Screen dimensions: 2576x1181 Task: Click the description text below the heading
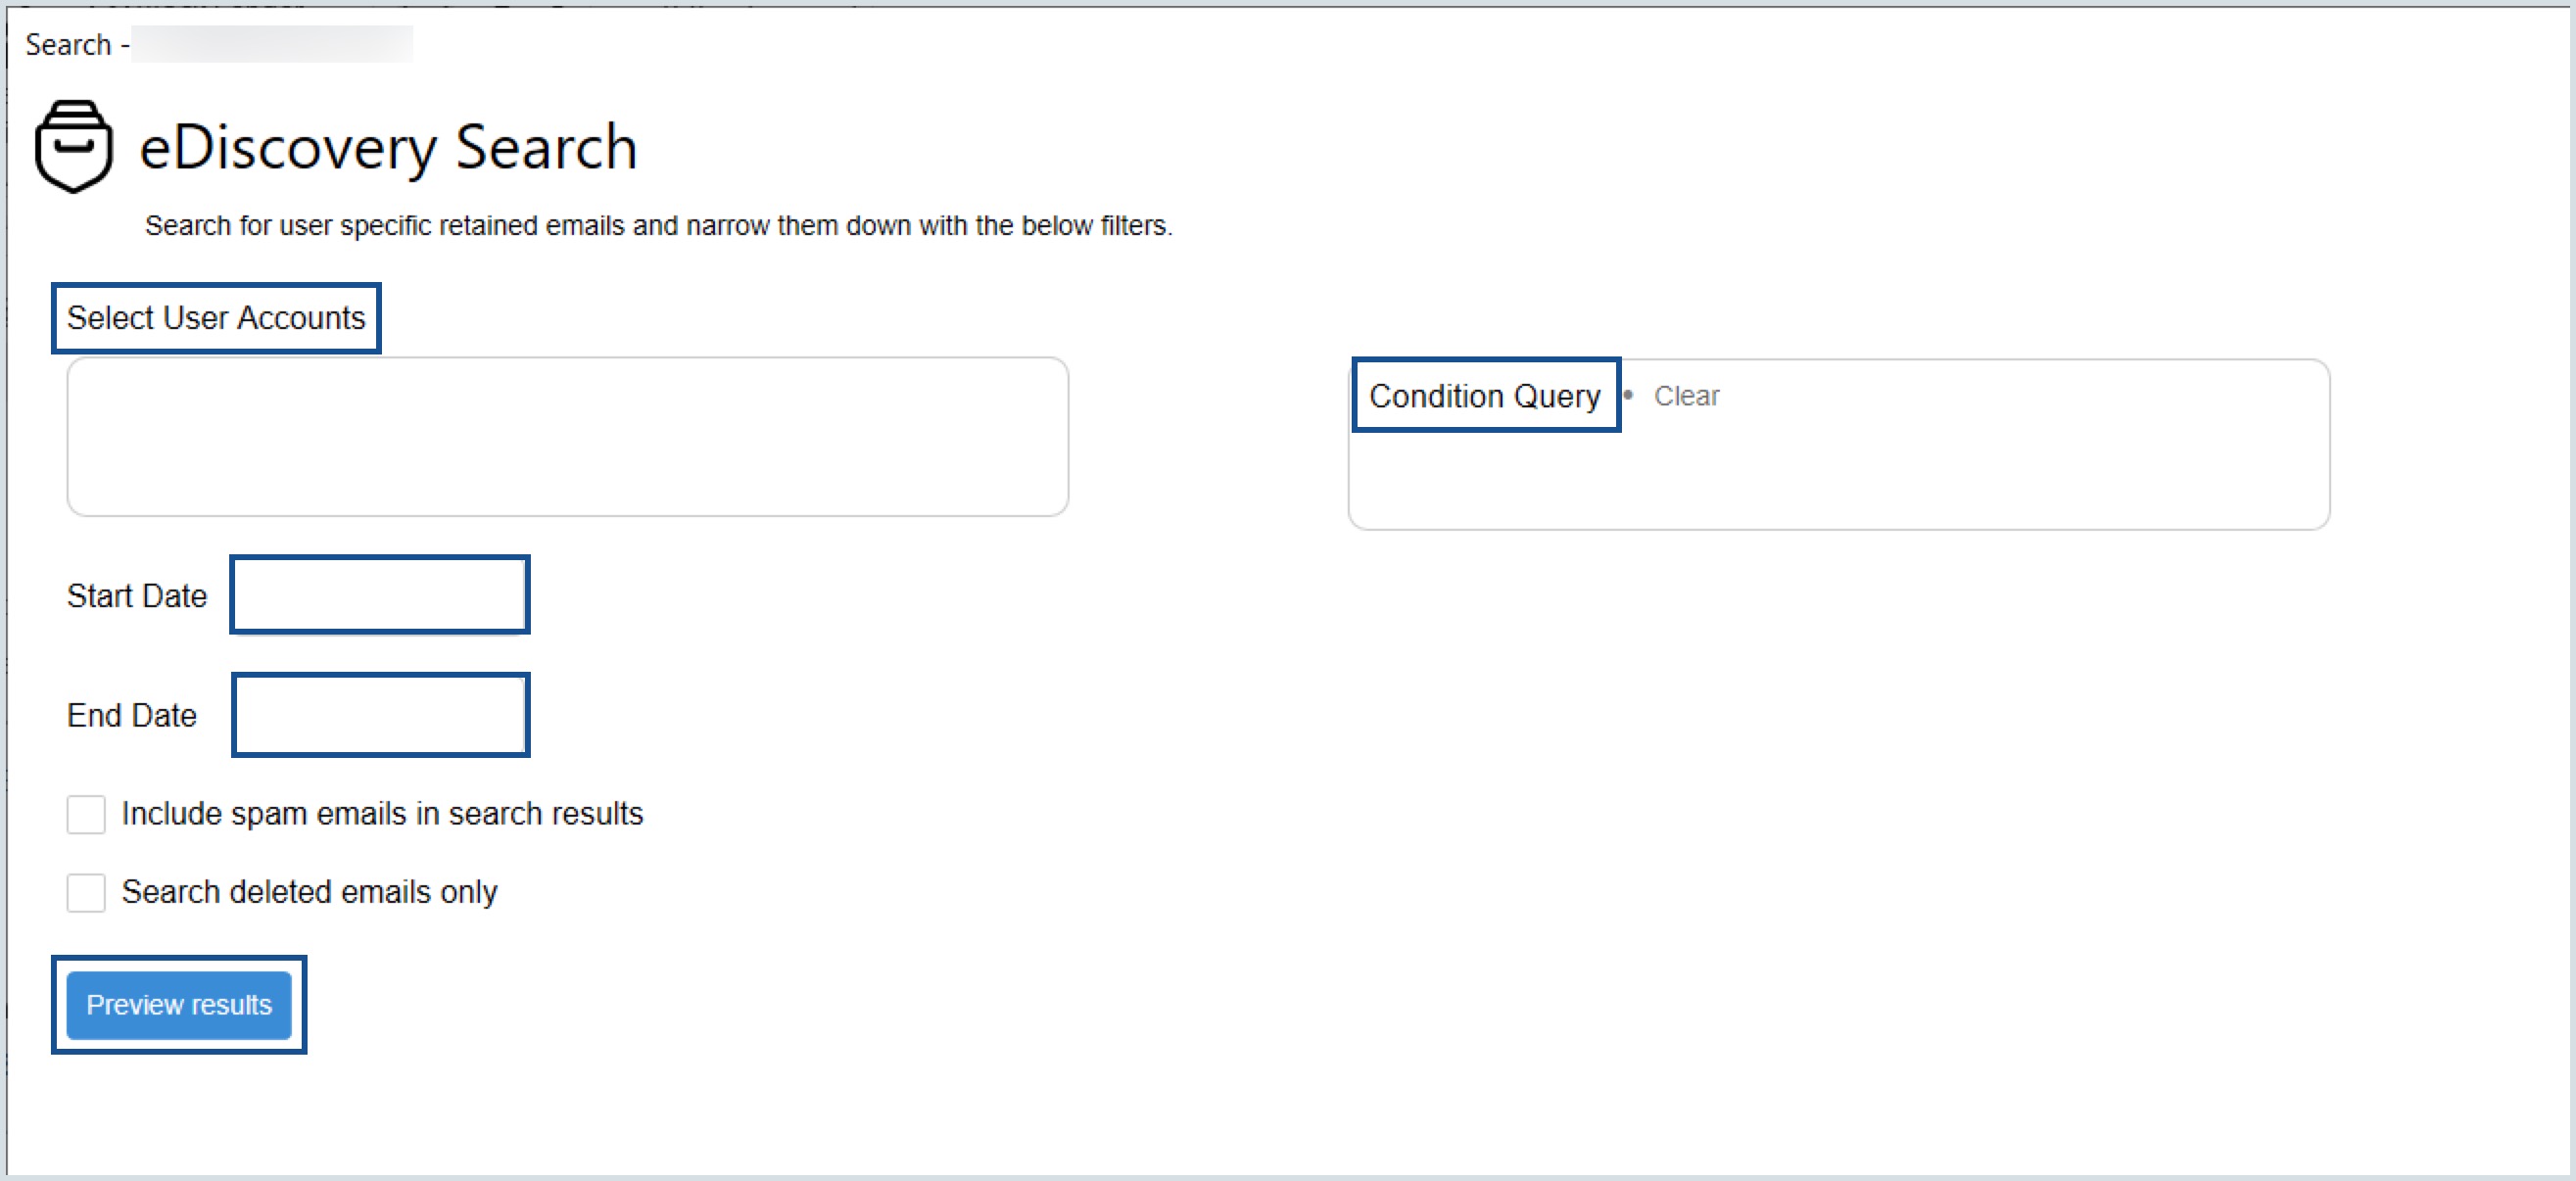click(658, 226)
